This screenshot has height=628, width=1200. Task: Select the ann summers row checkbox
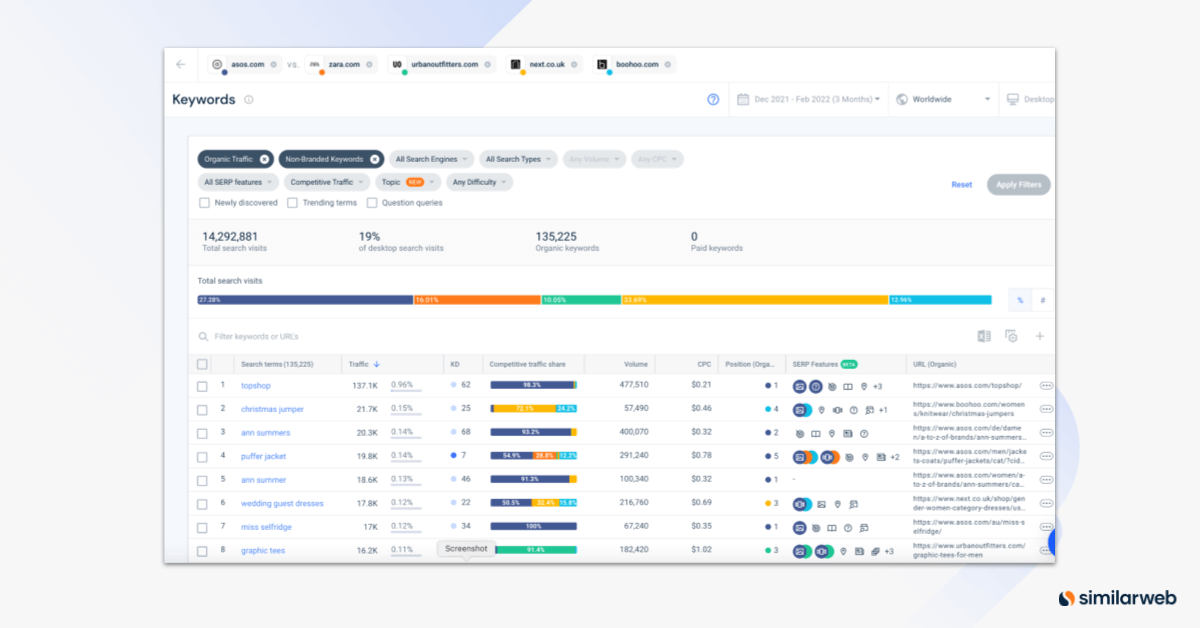coord(202,433)
